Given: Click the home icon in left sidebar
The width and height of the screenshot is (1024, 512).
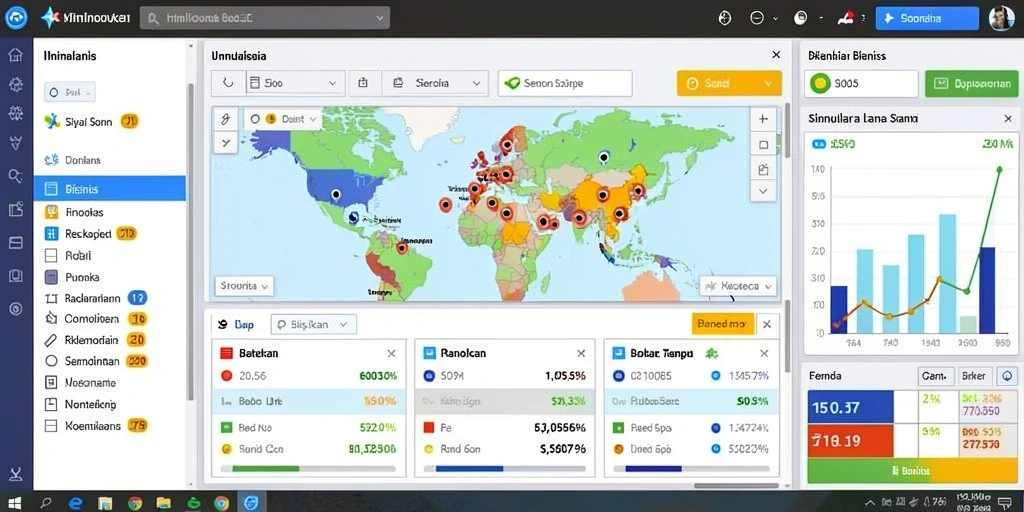Looking at the screenshot, I should pos(16,55).
